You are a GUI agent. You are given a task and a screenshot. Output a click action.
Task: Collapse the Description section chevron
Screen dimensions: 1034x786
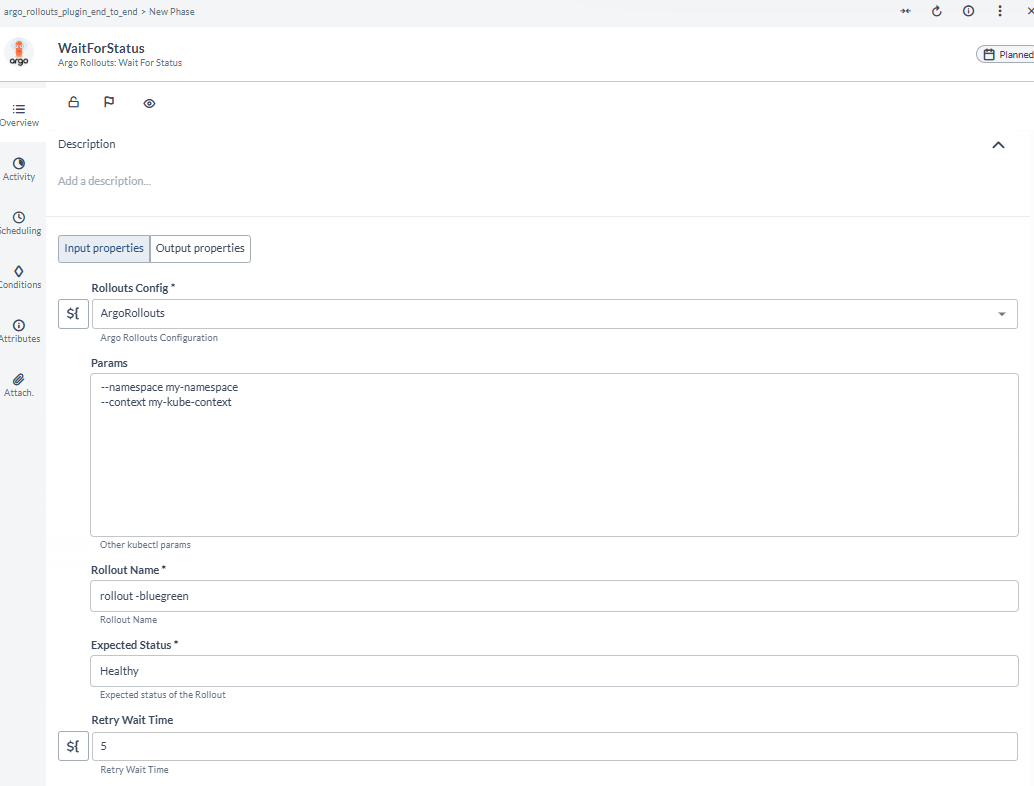[x=998, y=145]
